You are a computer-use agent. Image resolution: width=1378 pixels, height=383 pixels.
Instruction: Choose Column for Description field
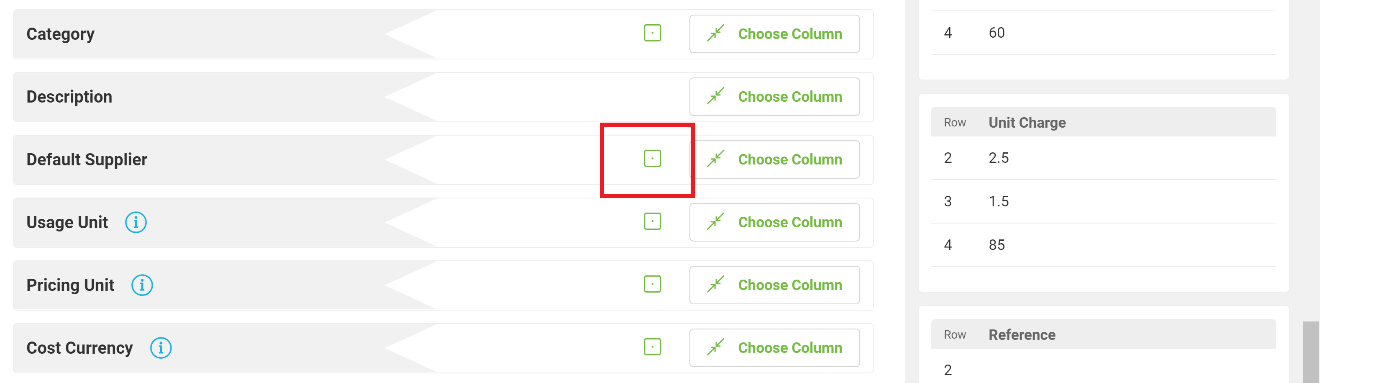774,97
